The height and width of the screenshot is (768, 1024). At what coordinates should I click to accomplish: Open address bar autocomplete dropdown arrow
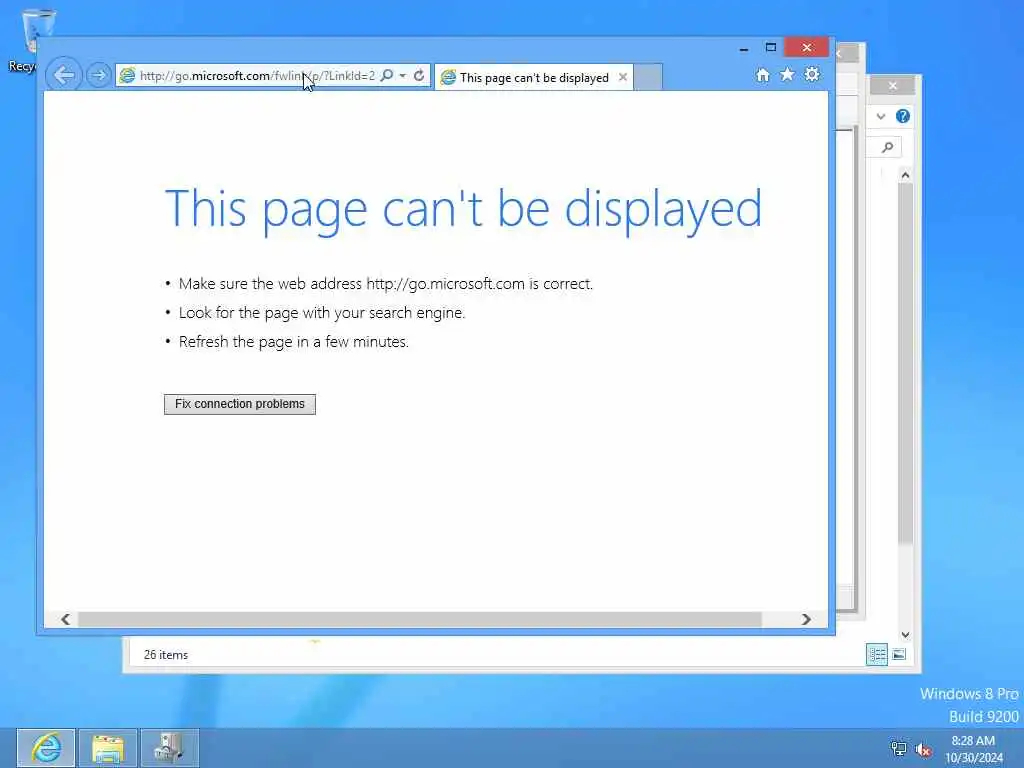(403, 76)
